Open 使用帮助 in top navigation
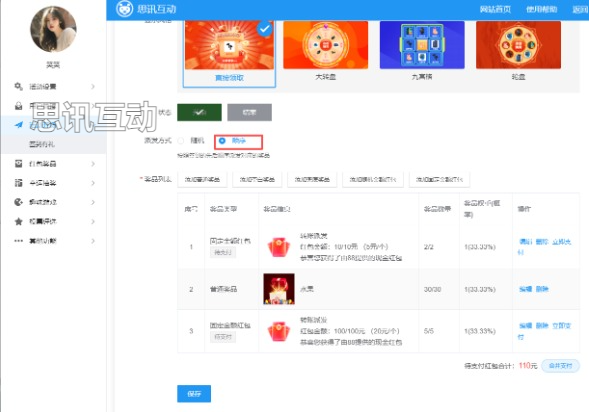 click(541, 9)
